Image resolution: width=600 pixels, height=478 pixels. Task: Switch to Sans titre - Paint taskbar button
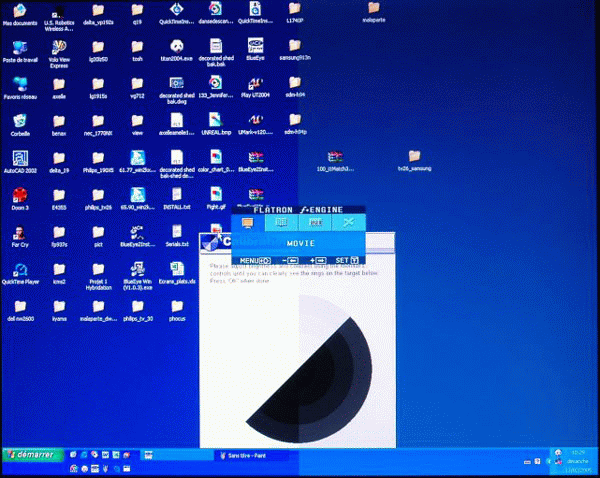(253, 455)
